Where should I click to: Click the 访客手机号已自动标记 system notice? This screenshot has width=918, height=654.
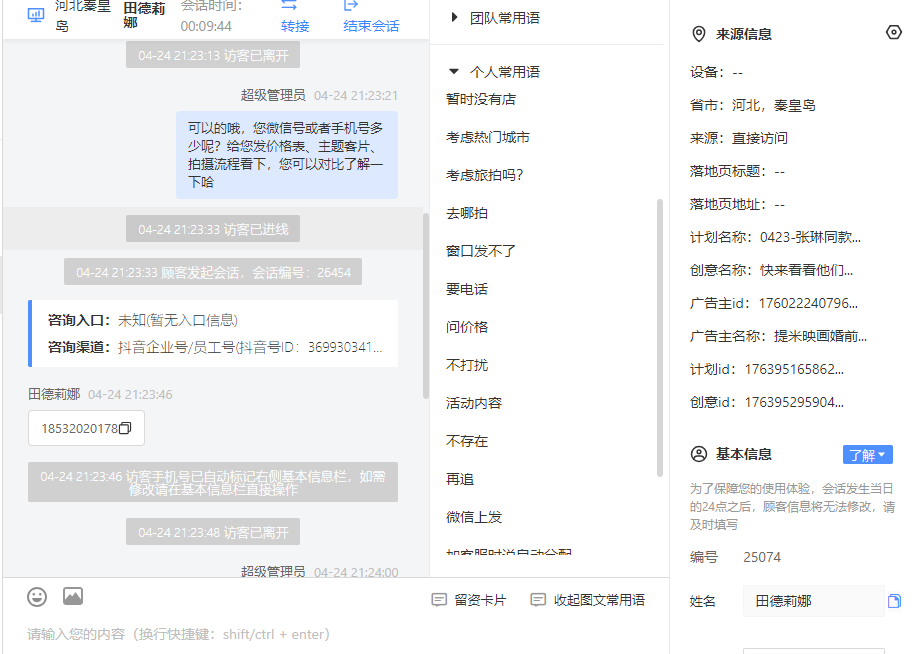click(x=213, y=482)
